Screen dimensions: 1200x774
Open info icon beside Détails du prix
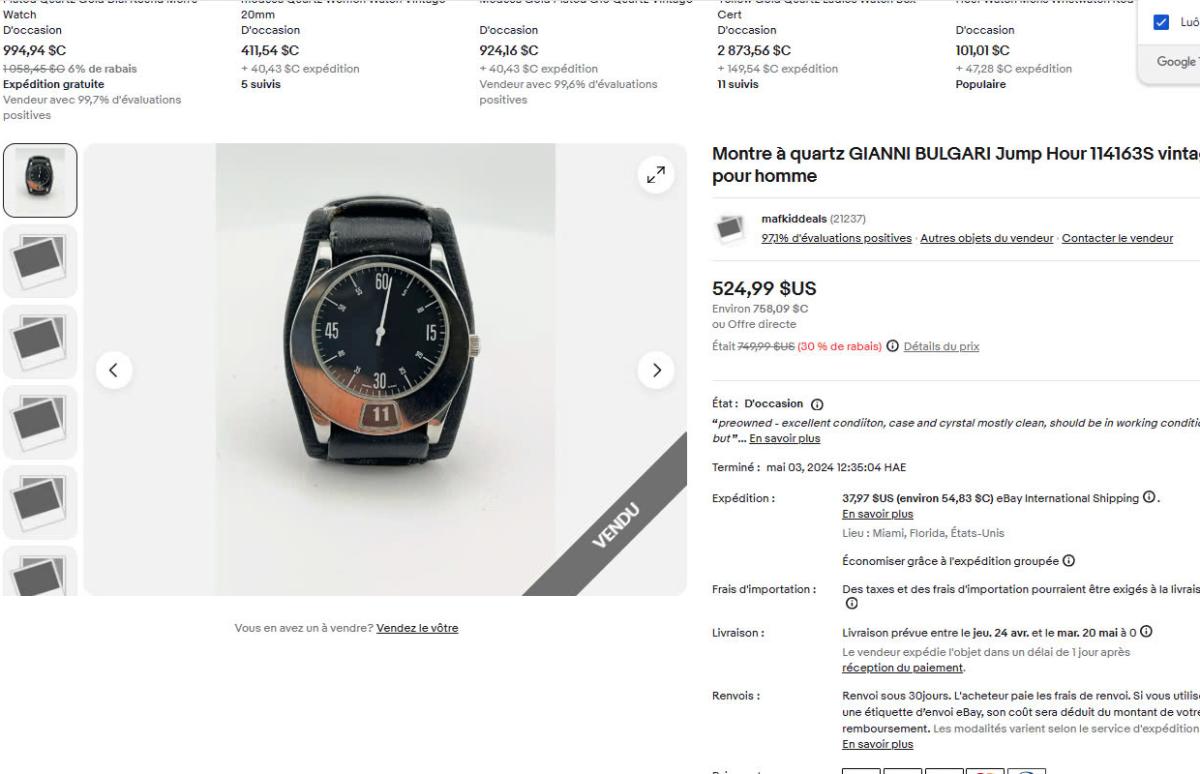(893, 346)
